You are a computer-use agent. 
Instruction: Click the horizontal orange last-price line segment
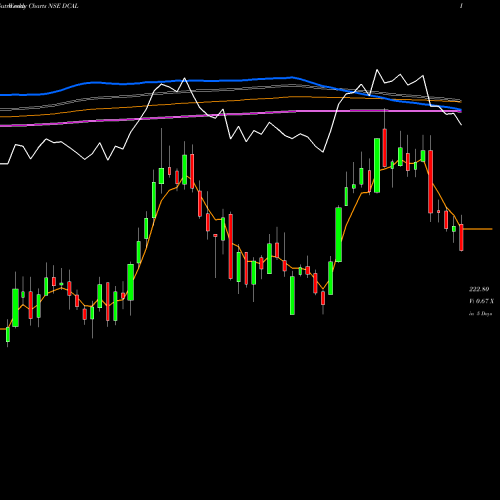(x=478, y=229)
